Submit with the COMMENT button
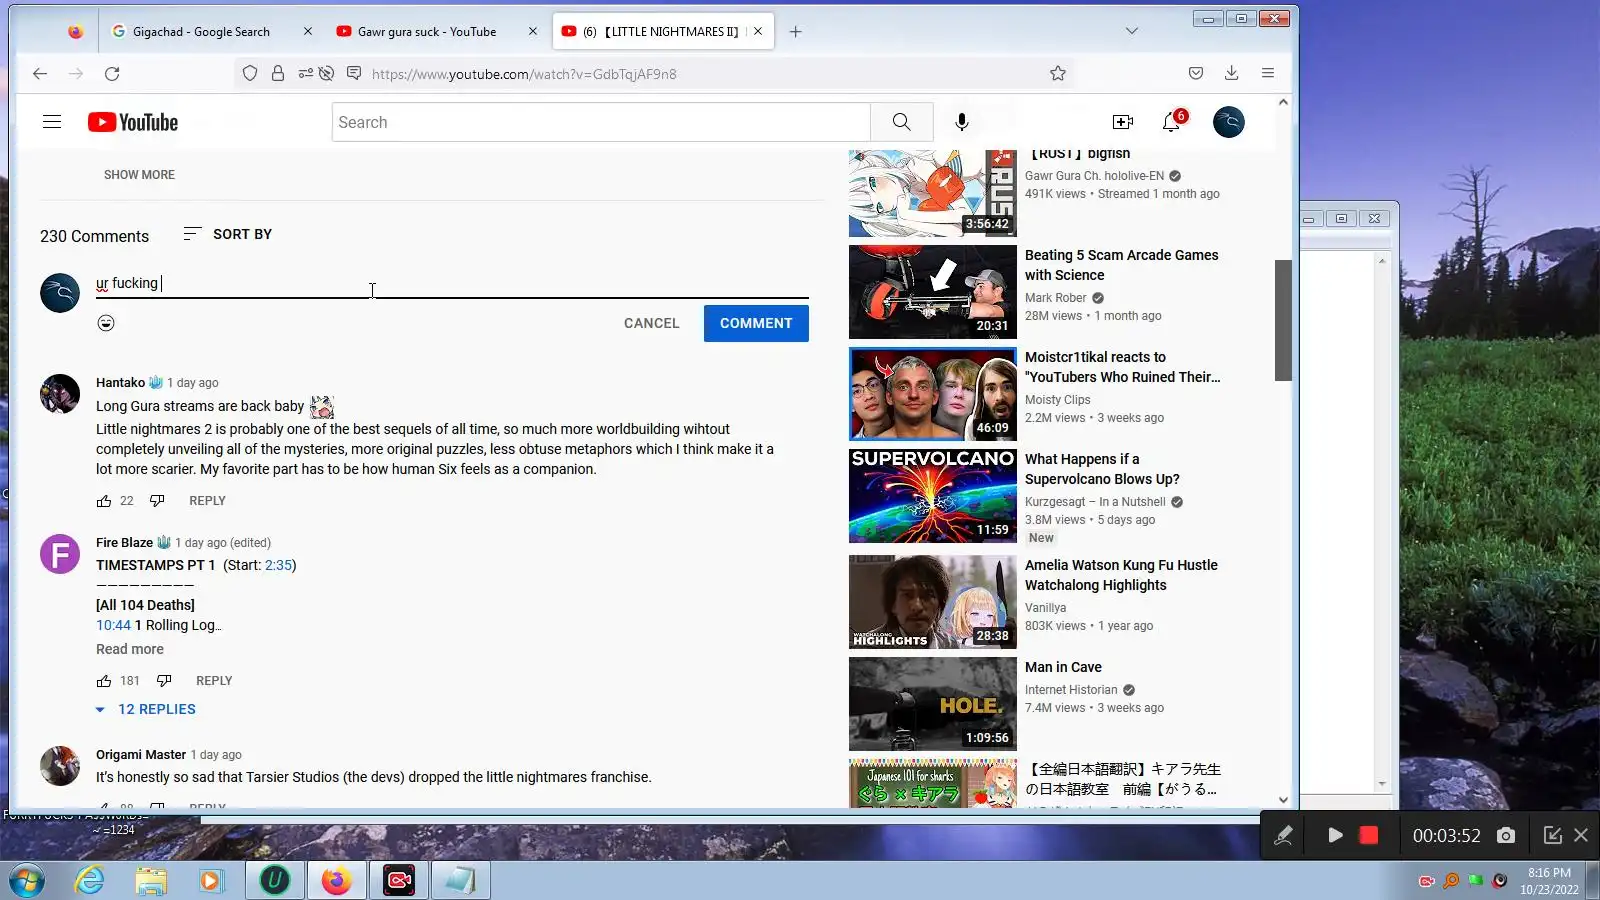 [x=756, y=323]
